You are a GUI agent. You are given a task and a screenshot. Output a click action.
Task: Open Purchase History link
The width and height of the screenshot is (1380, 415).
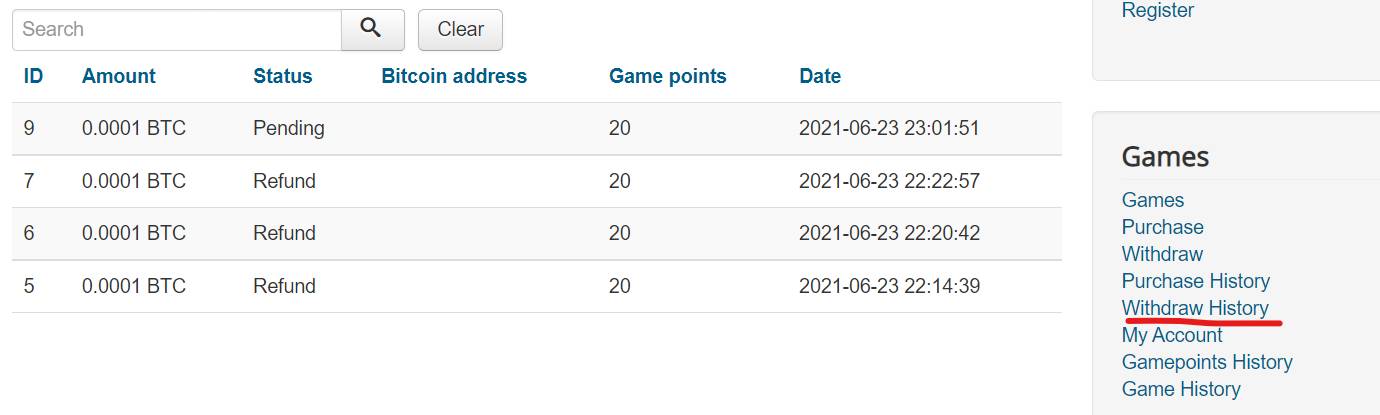pos(1196,281)
